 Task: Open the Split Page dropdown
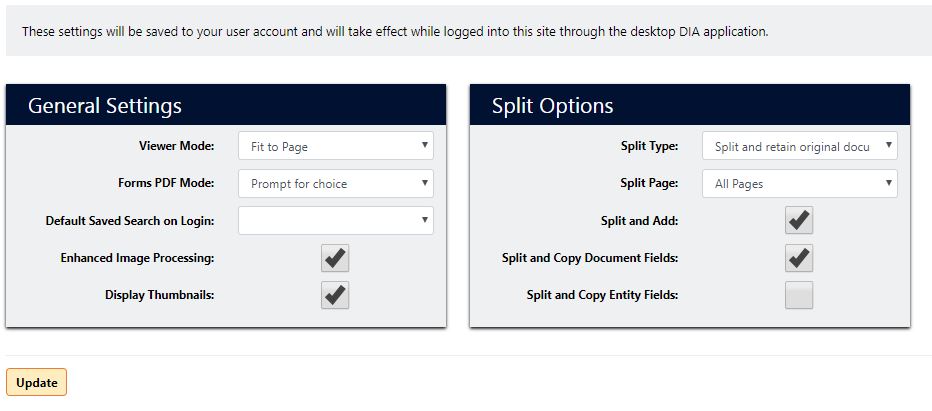[799, 183]
